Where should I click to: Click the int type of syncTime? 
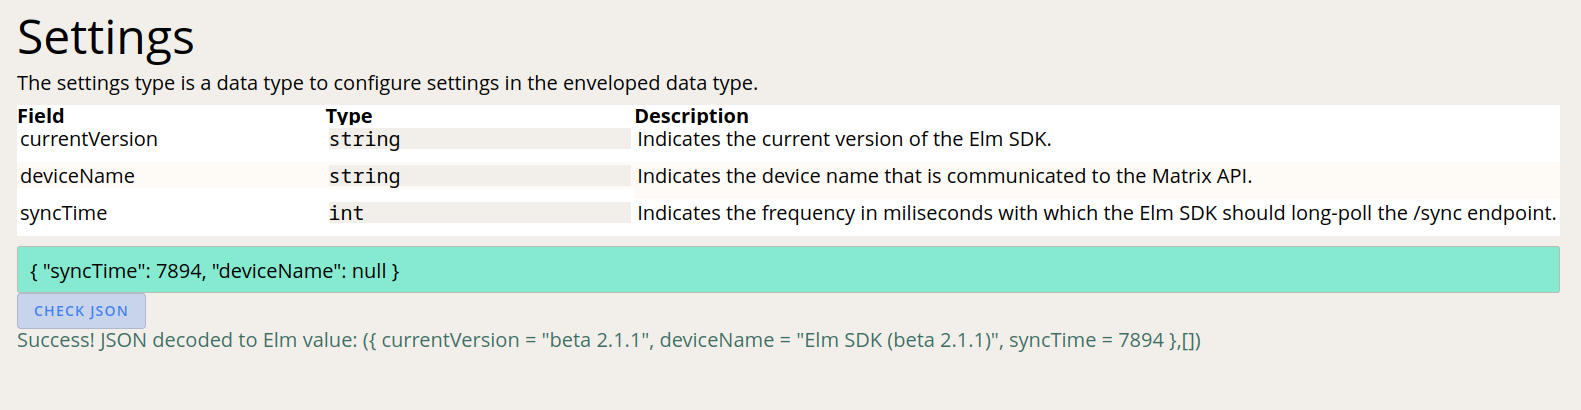click(x=347, y=213)
